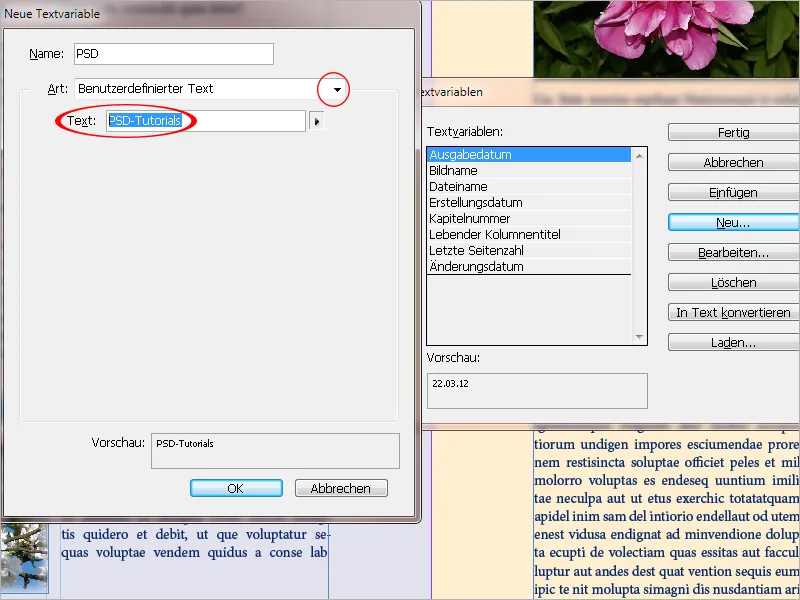Click the Löschen button
Viewport: 800px width, 600px height.
pos(734,283)
